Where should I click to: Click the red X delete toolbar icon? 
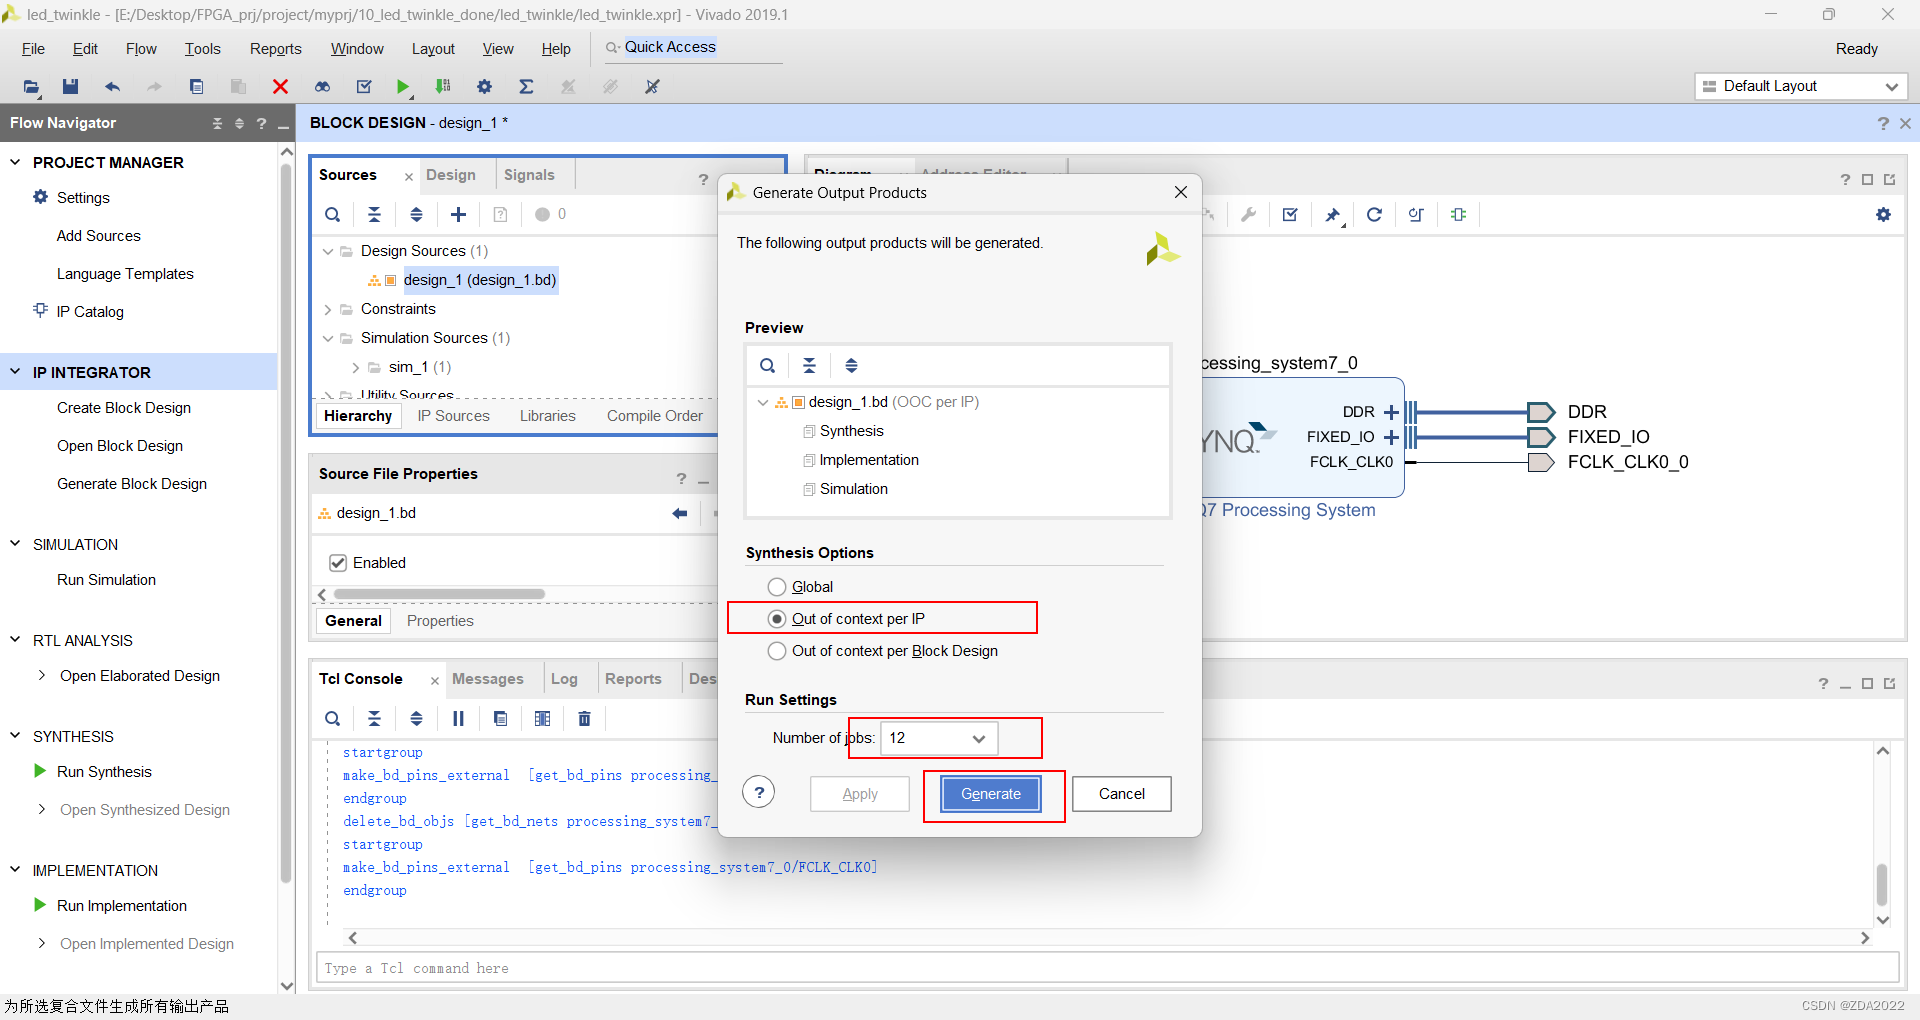click(x=280, y=87)
